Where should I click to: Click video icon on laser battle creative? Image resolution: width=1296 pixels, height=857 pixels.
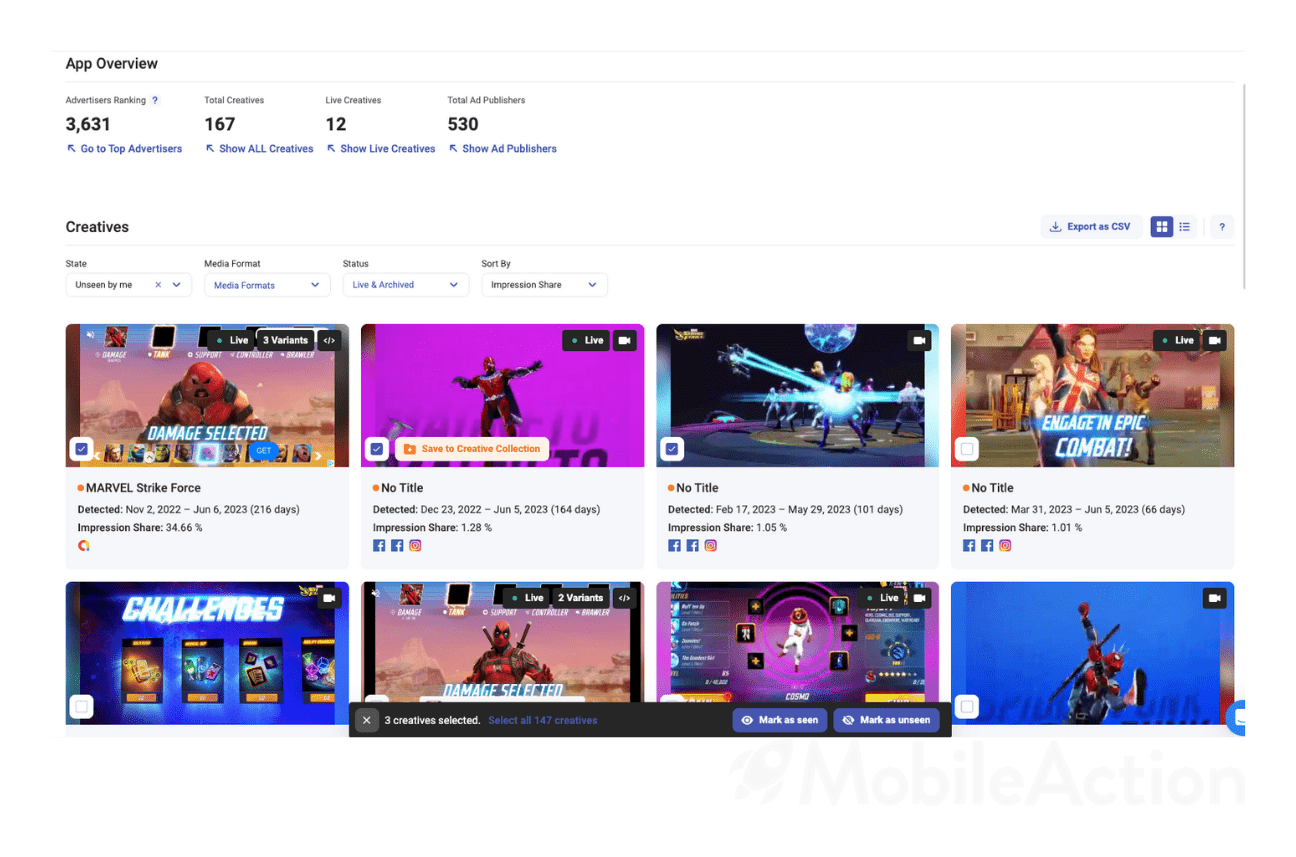[920, 340]
